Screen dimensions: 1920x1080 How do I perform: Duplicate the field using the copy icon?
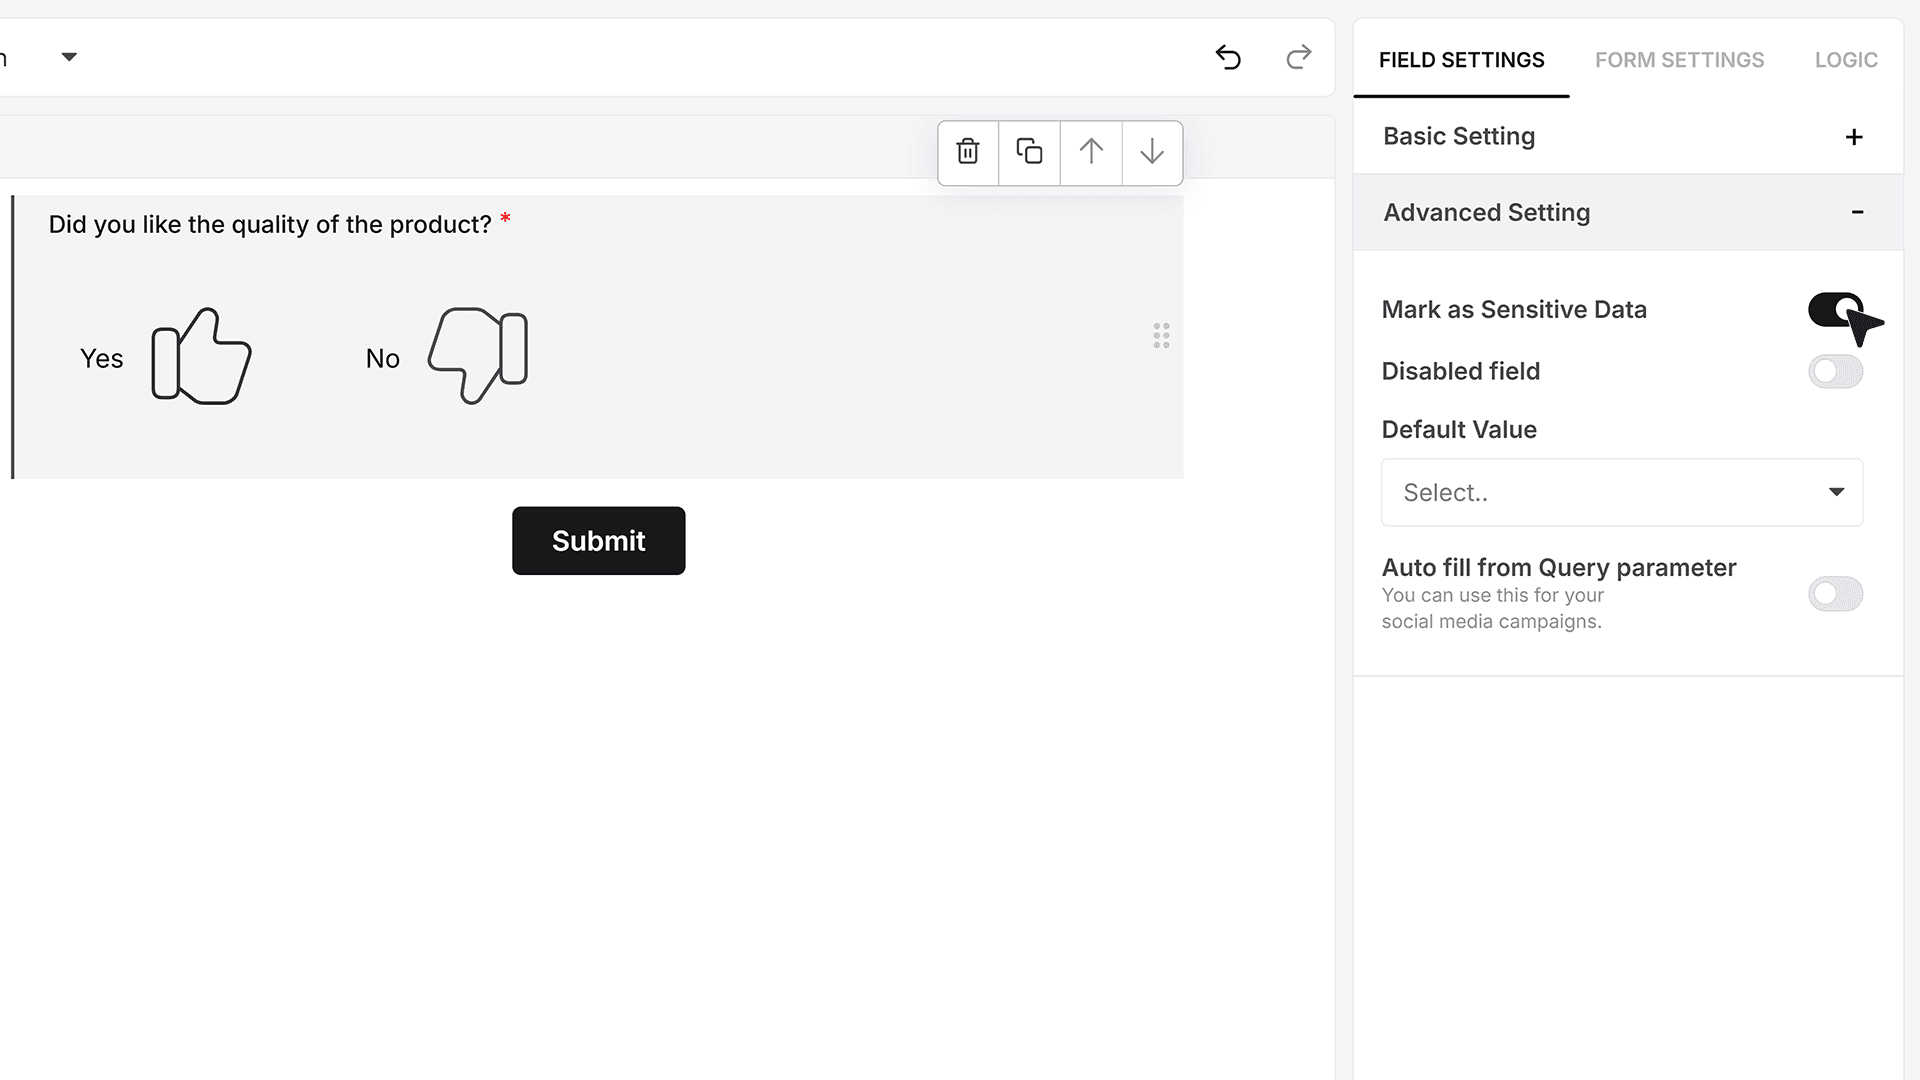(x=1029, y=152)
